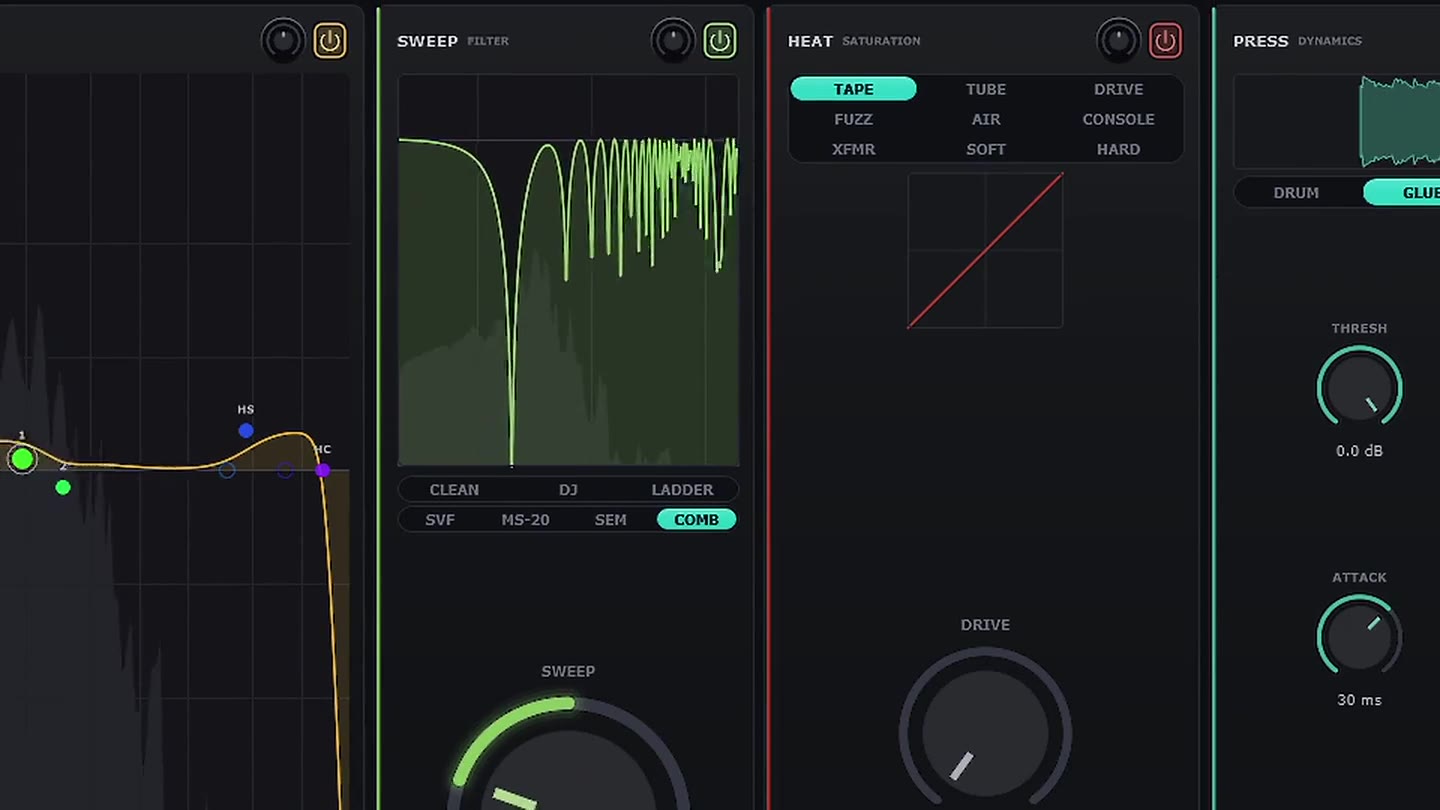Screen dimensions: 1440x810
Task: Select the small green EQ band 2 node
Action: click(x=63, y=487)
